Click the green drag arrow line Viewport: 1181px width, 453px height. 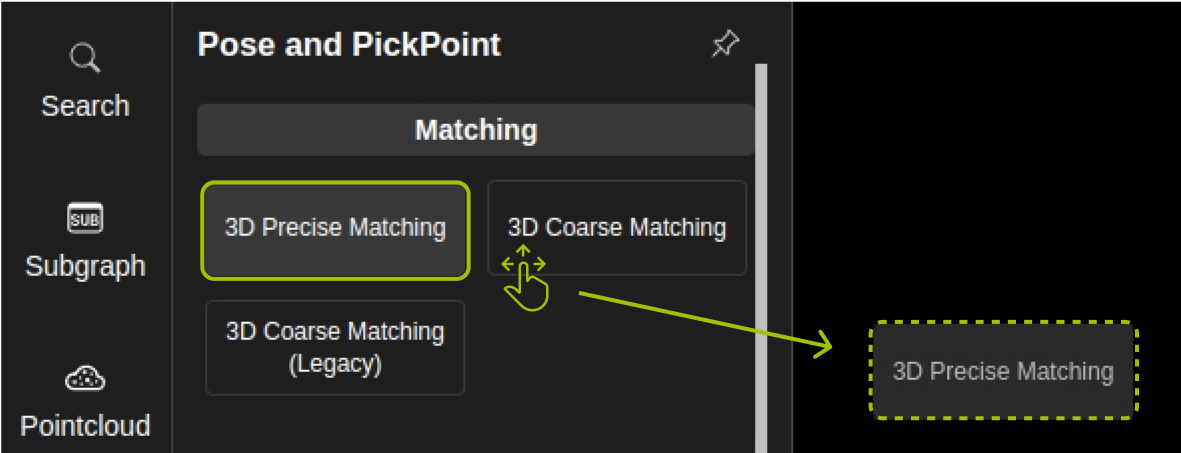click(x=700, y=320)
